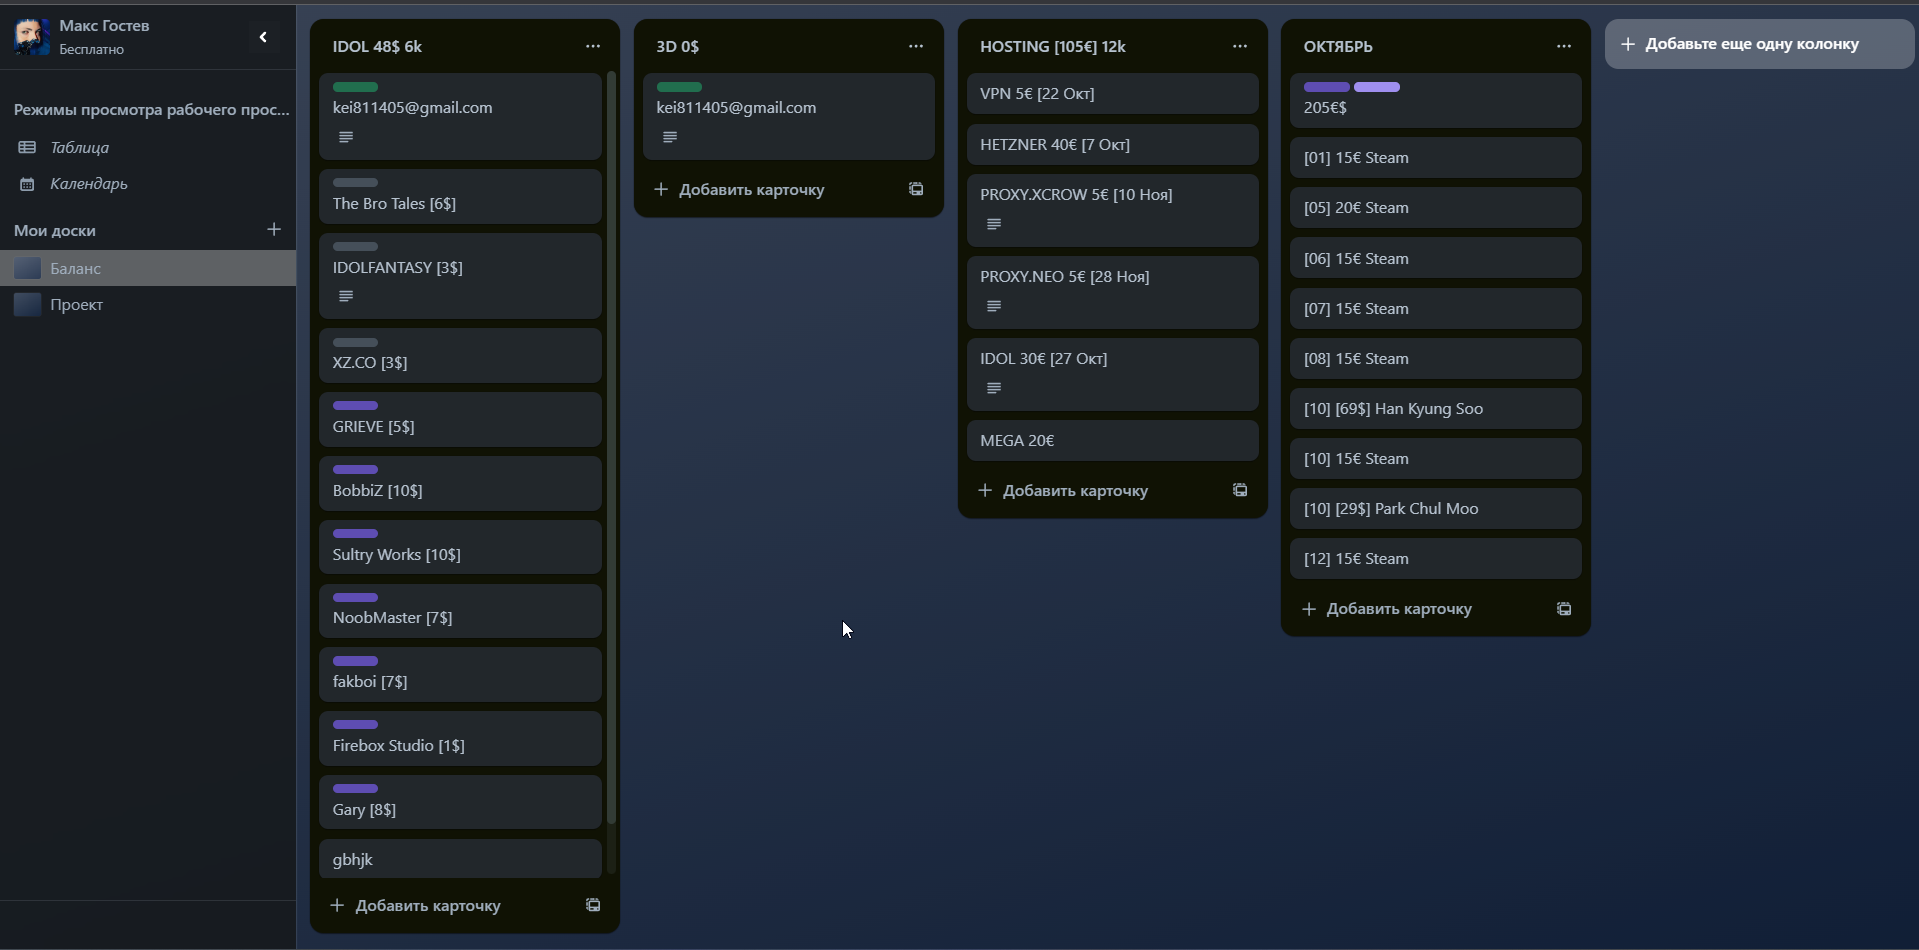Open the VPN 5€ [22 Окт] card
Viewport: 1919px width, 950px height.
(1112, 93)
